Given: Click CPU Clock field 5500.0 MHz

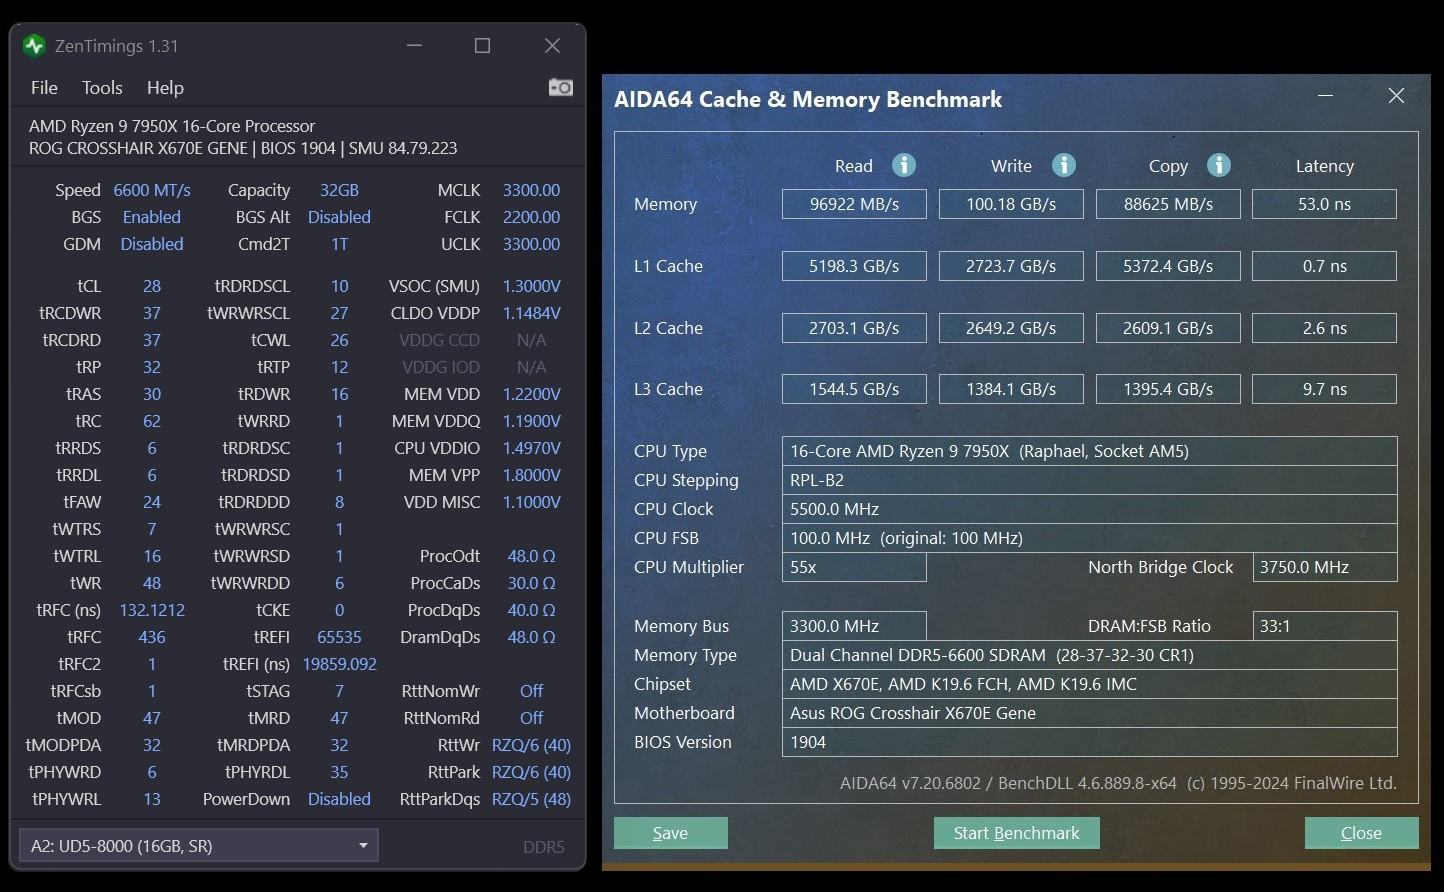Looking at the screenshot, I should 1089,509.
